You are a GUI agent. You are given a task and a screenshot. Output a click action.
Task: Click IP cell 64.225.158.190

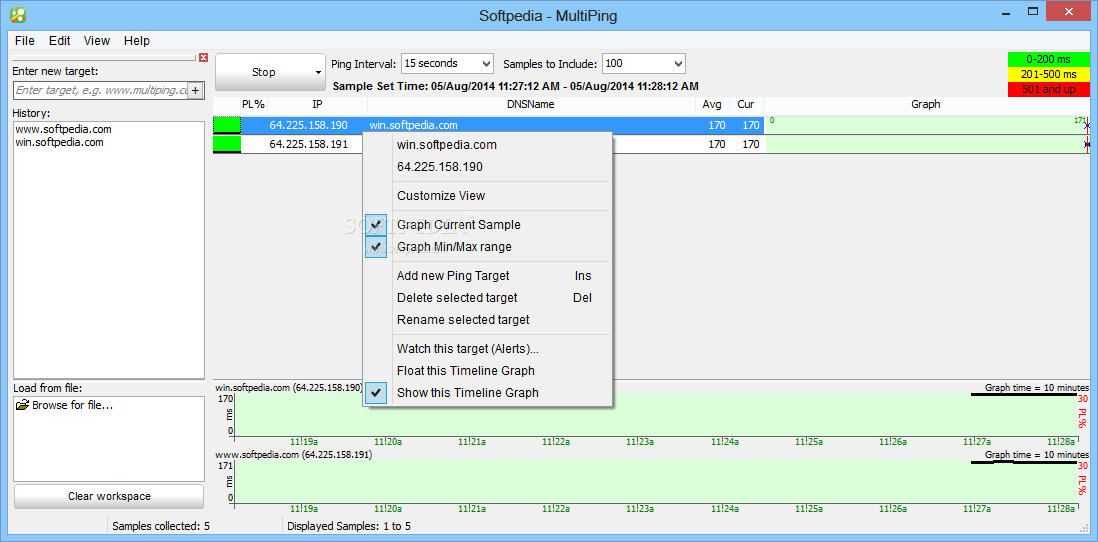point(308,126)
